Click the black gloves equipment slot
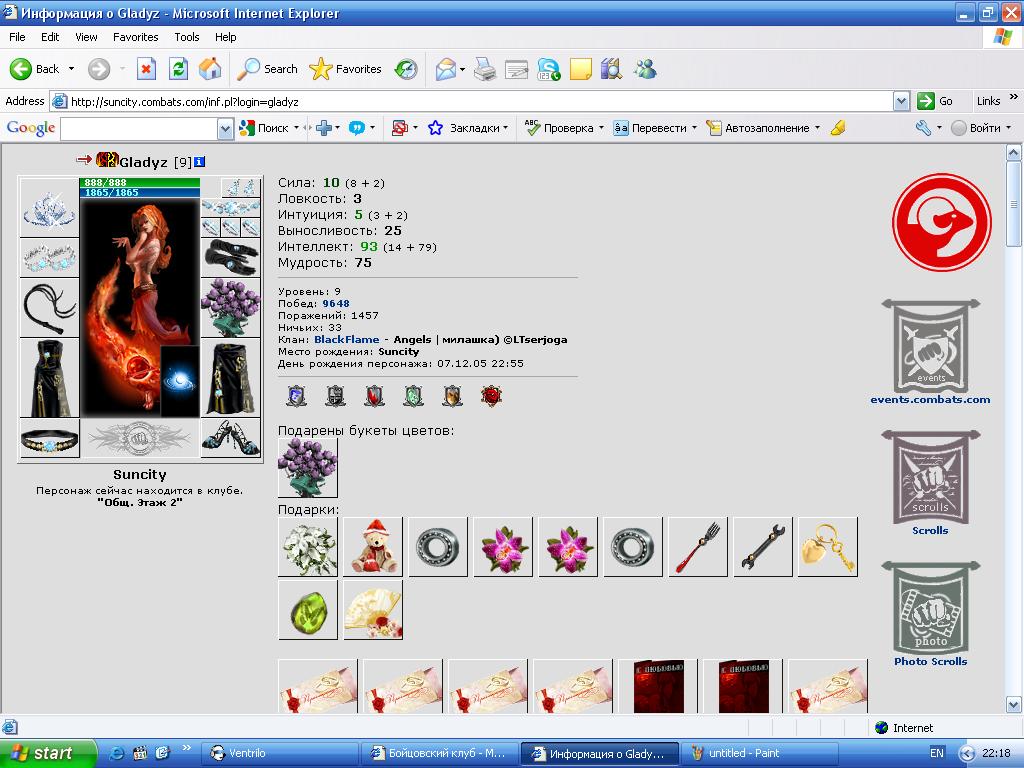The image size is (1024, 768). tap(230, 257)
